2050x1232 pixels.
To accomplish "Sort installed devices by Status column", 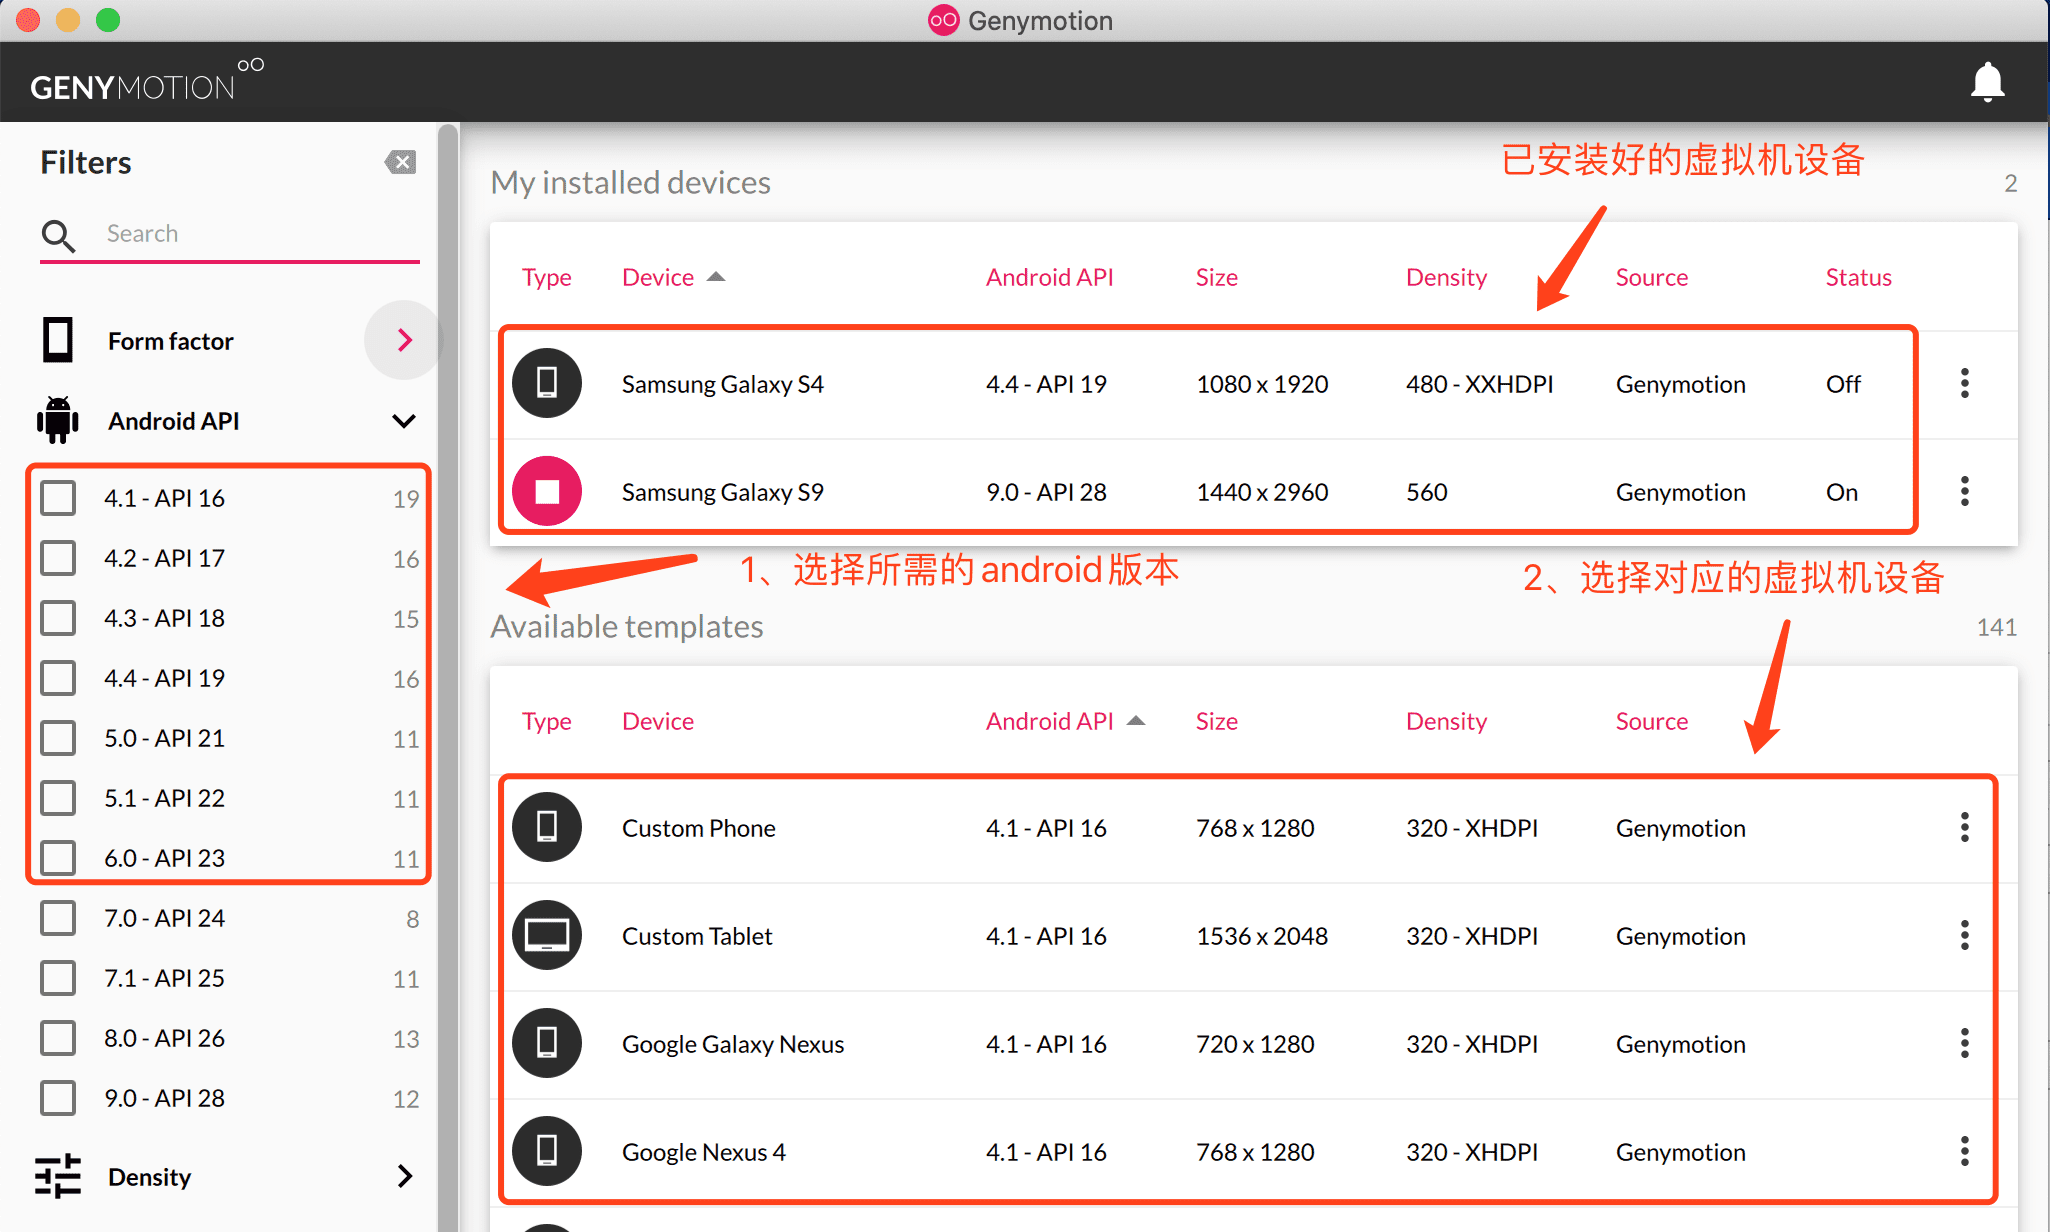I will [x=1858, y=277].
